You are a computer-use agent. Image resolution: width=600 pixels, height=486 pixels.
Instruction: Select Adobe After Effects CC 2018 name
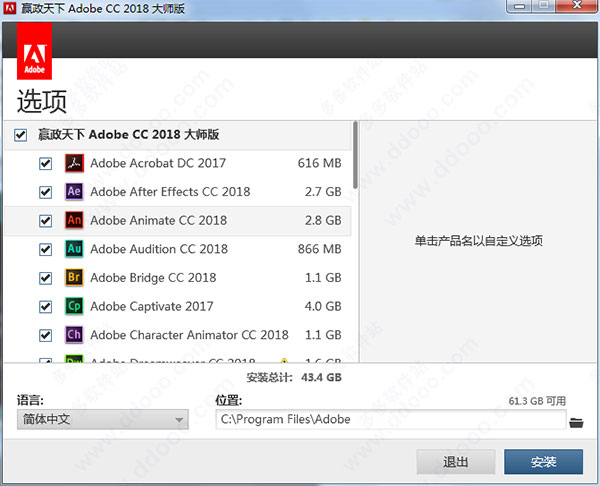click(170, 192)
